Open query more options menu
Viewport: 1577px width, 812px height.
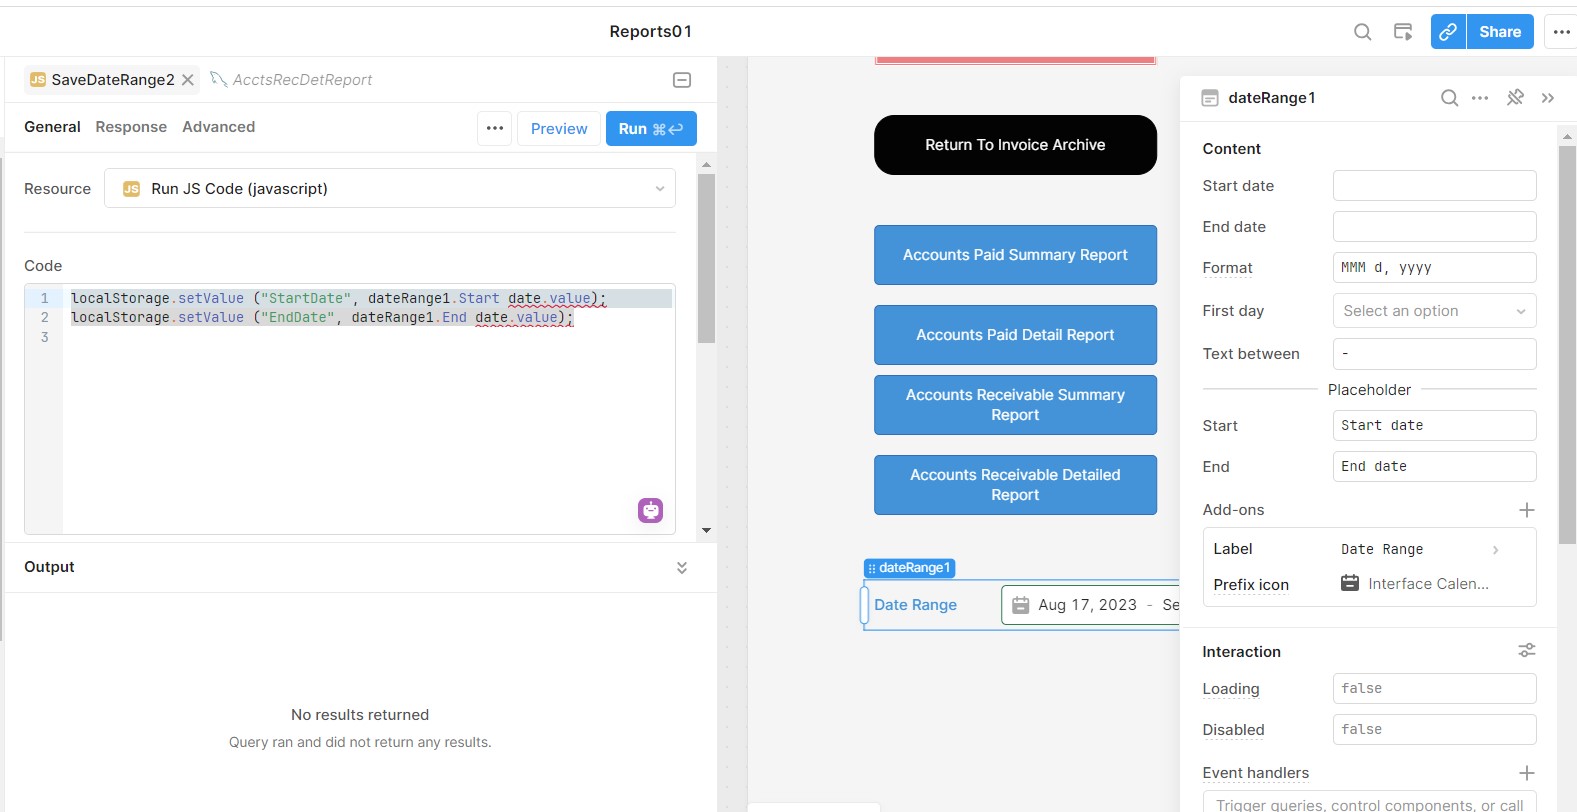tap(495, 128)
